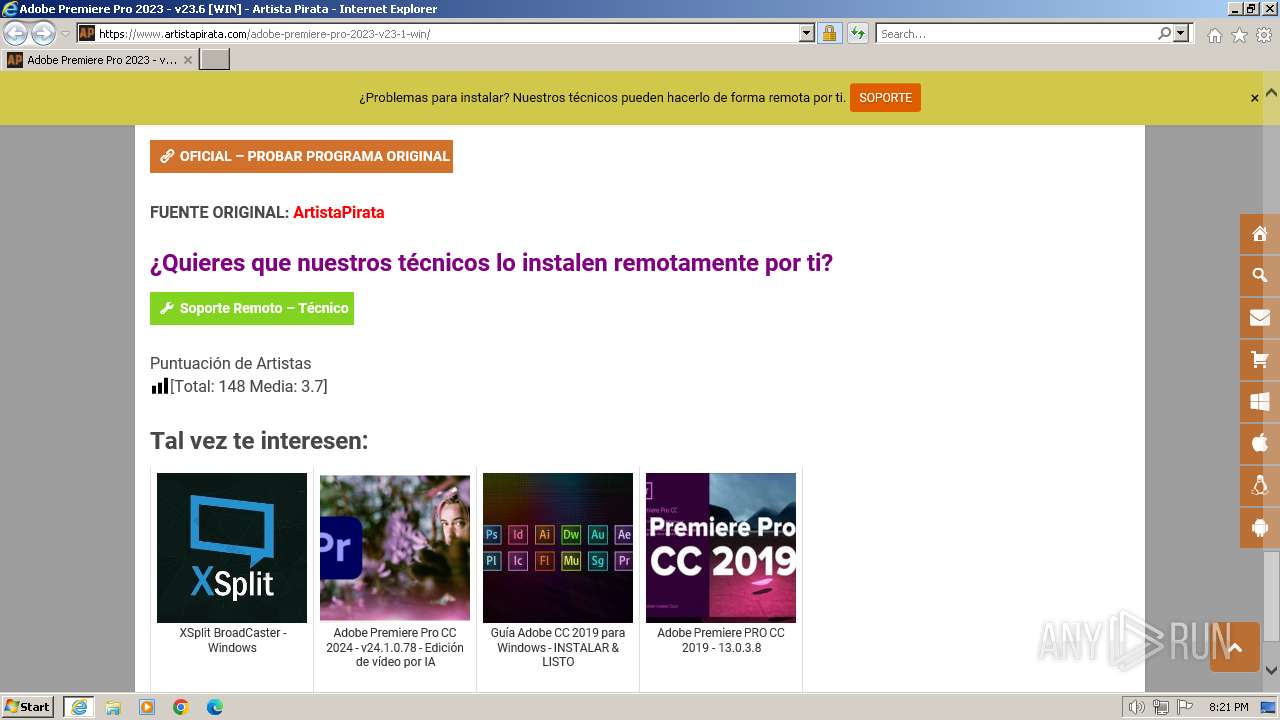
Task: Click the SOPORTE button in the yellow banner
Action: pos(885,98)
